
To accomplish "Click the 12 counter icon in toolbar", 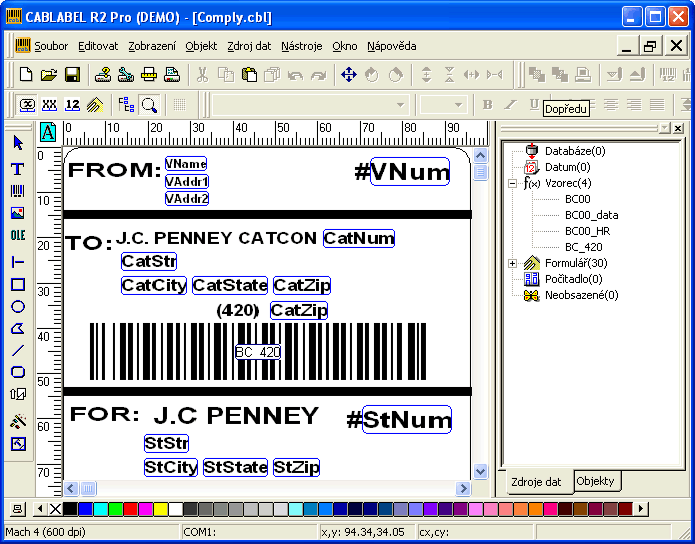I will click(72, 105).
